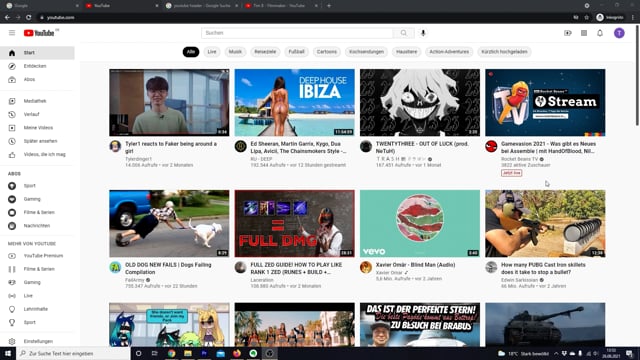
Task: Open YouTube Premium in the sidebar
Action: [37, 256]
